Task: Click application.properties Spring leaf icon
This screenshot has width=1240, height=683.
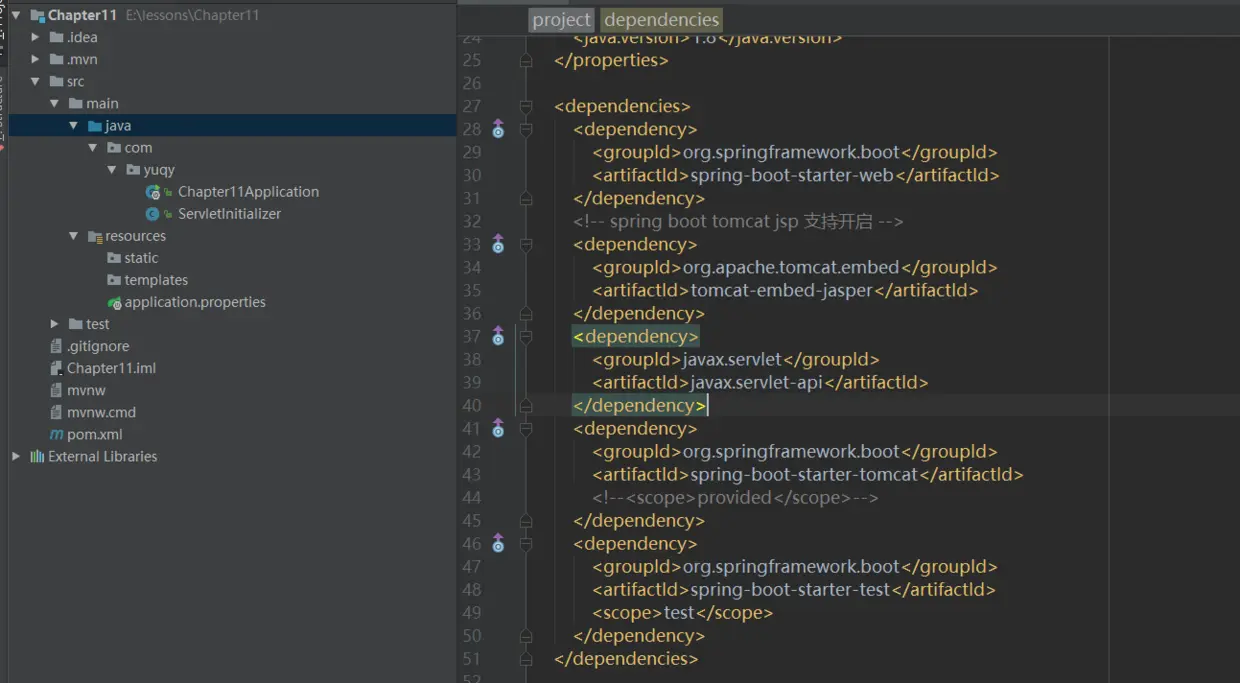Action: click(x=114, y=302)
